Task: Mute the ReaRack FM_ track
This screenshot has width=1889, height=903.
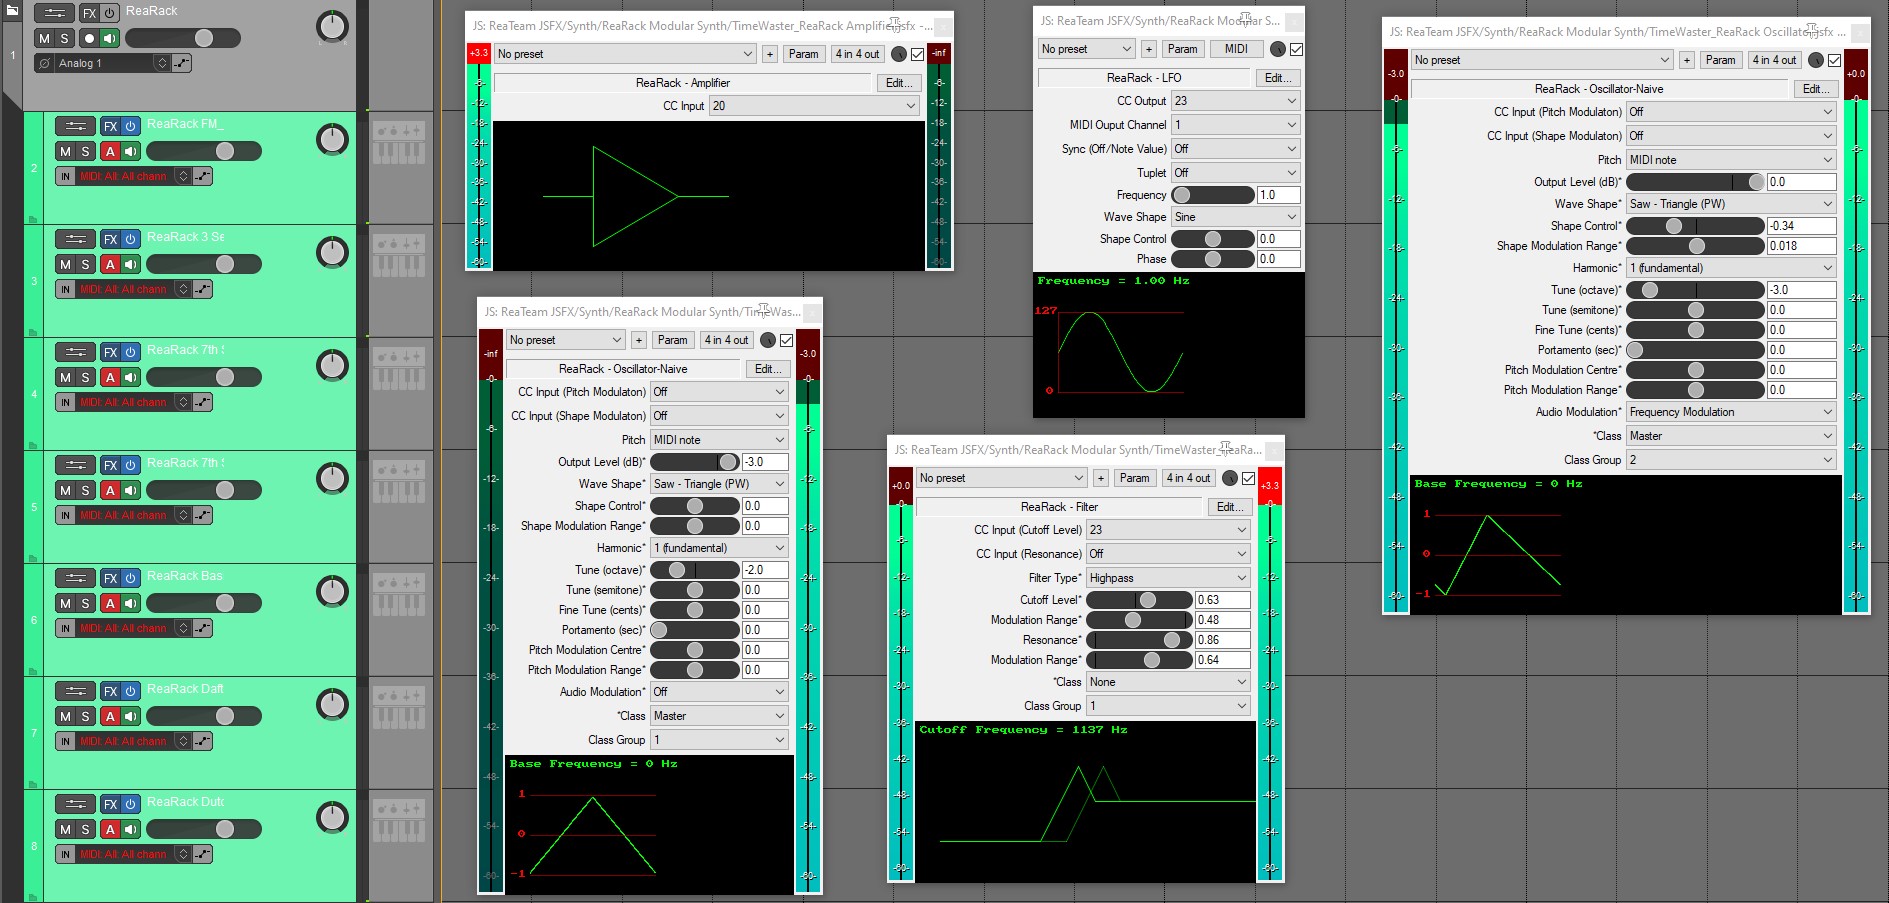Action: pyautogui.click(x=65, y=151)
